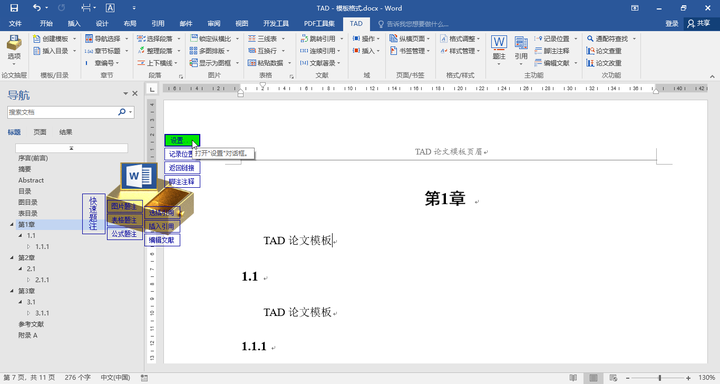Open the 样式管理 dropdown
This screenshot has height=384, width=720.
click(478, 51)
